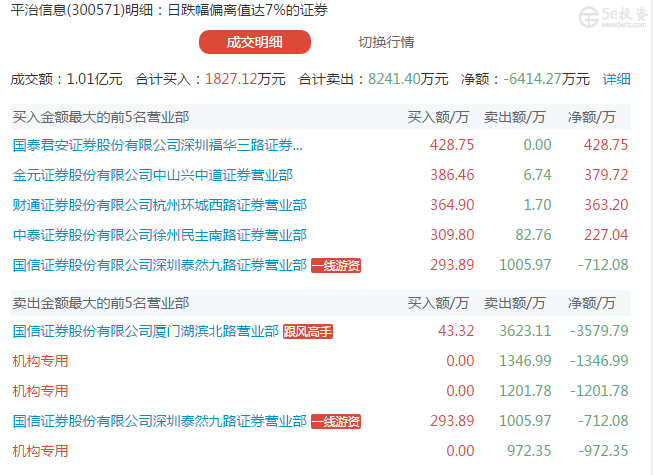Click 一线游资 tag in sell list
653x475 pixels.
336,422
